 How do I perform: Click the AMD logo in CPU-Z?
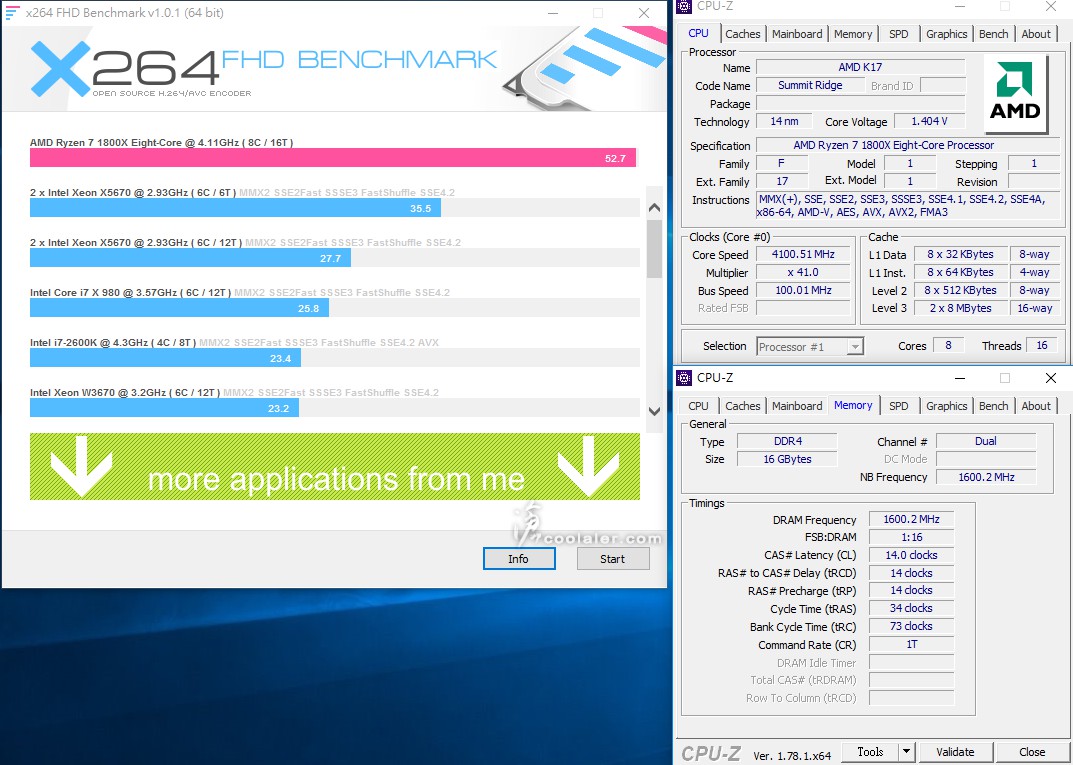coord(1016,94)
